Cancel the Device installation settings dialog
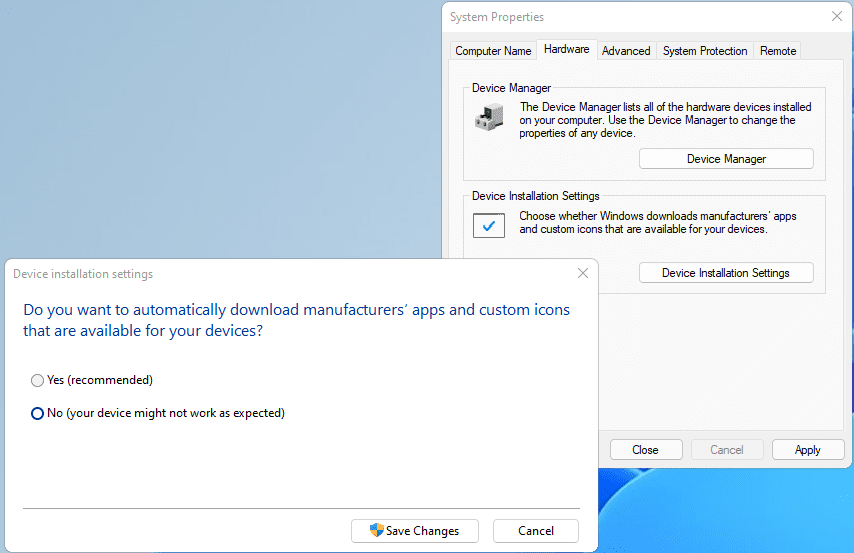Image resolution: width=854 pixels, height=553 pixels. [536, 531]
